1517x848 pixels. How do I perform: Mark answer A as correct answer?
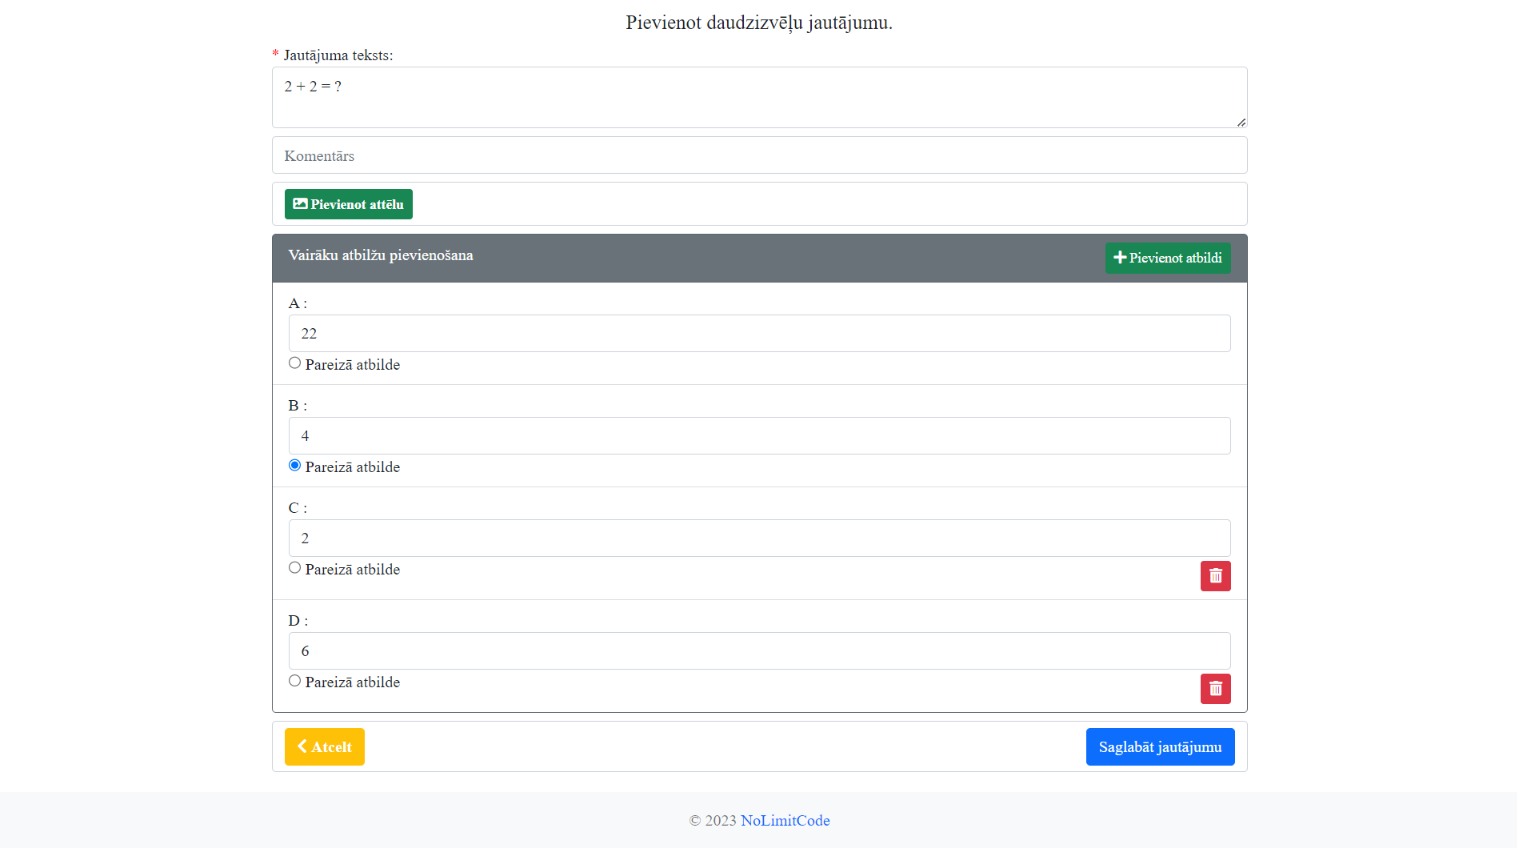point(295,363)
